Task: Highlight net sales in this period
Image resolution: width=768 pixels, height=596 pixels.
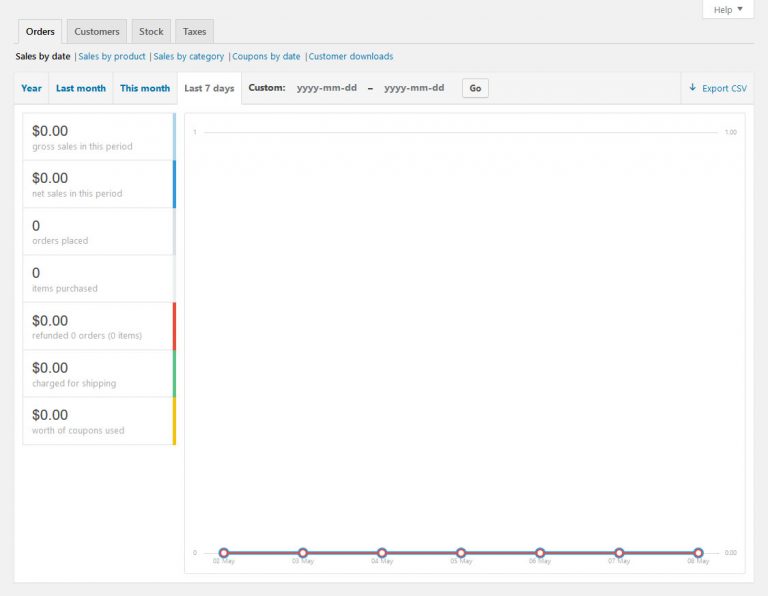Action: coord(98,184)
